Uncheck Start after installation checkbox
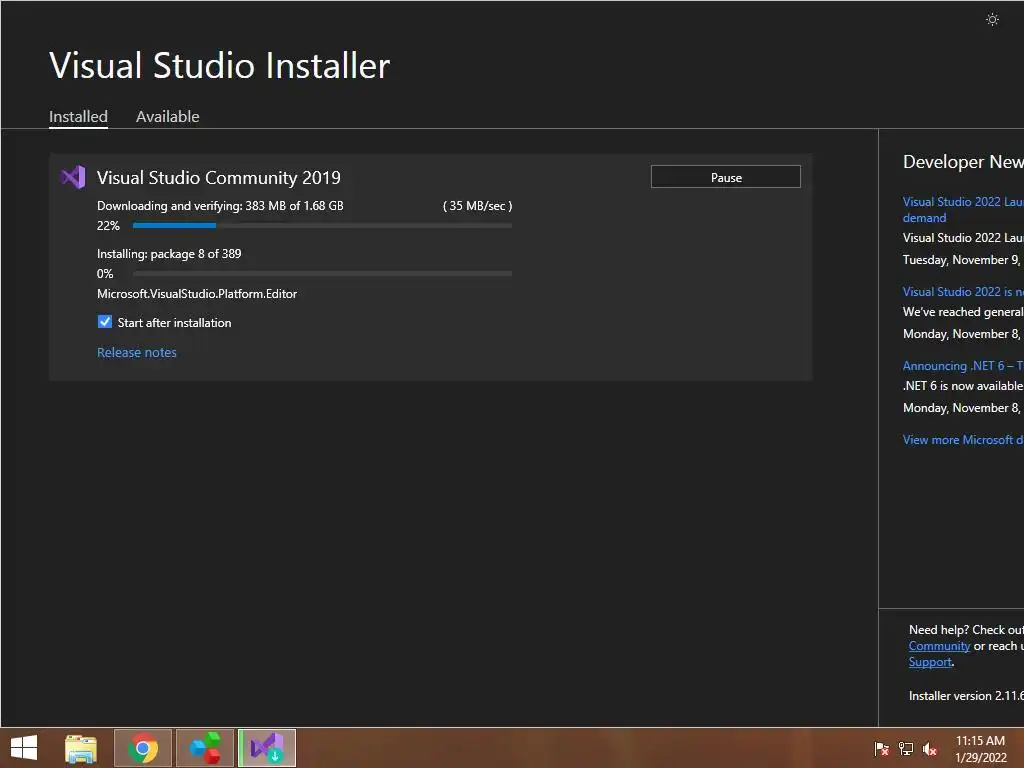The height and width of the screenshot is (768, 1024). click(104, 322)
